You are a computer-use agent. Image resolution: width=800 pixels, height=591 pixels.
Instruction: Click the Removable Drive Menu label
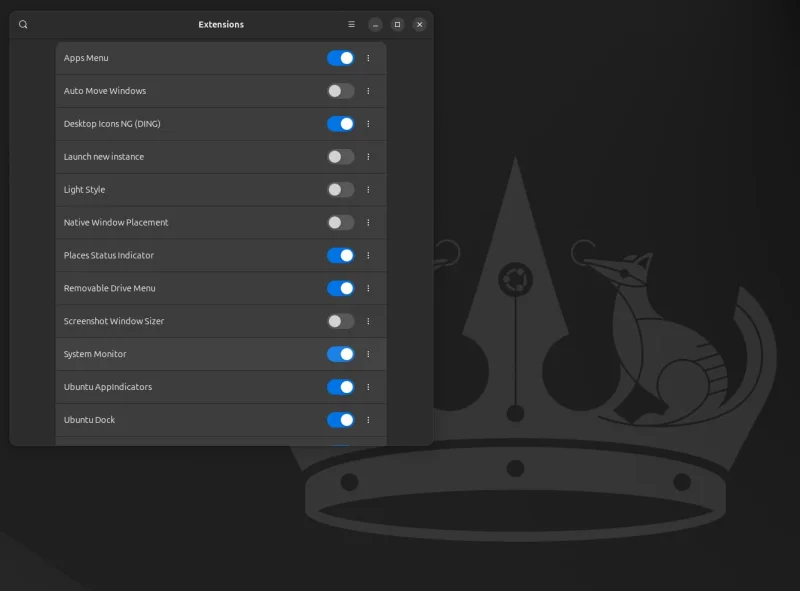pyautogui.click(x=109, y=288)
